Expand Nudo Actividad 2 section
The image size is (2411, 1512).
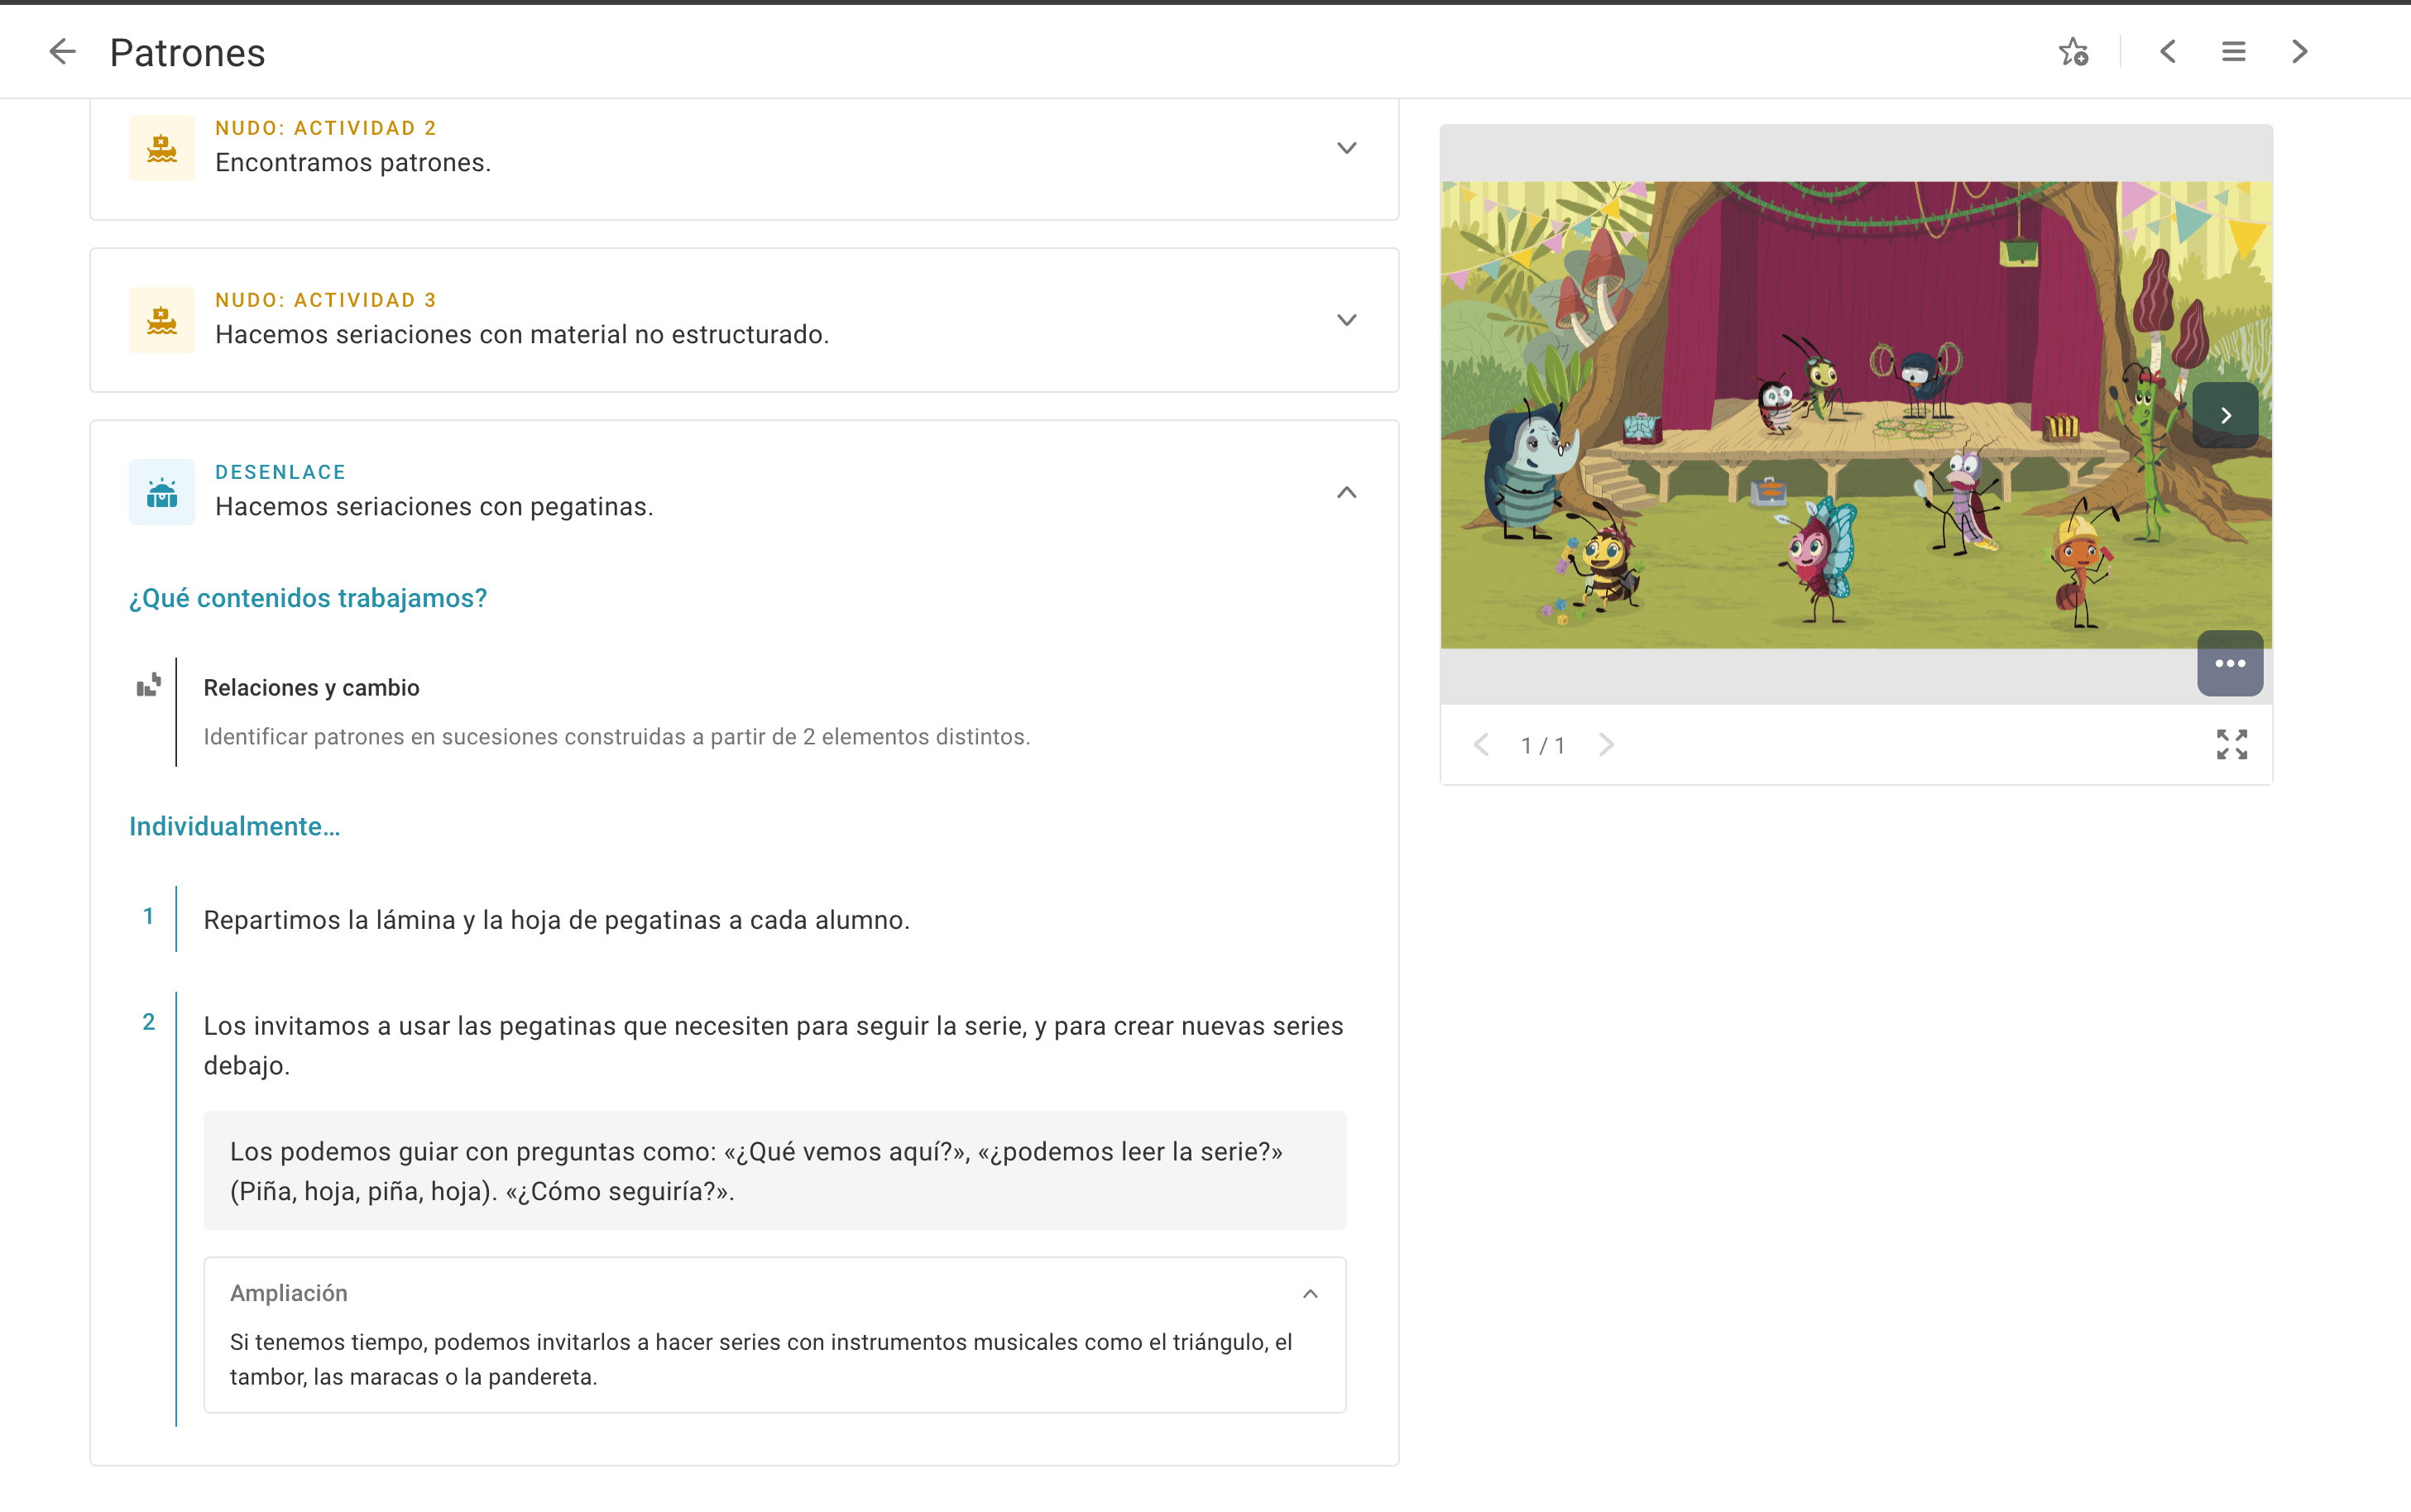pos(1346,148)
